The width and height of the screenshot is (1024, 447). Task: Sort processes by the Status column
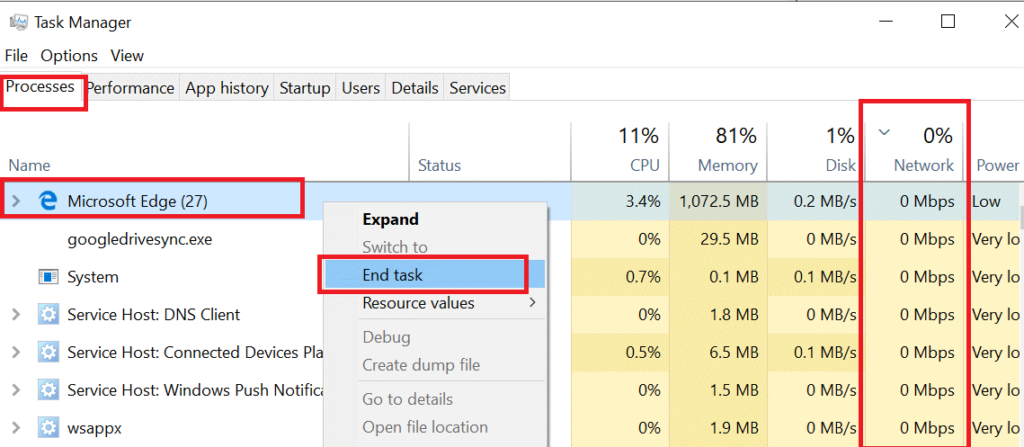coord(490,152)
